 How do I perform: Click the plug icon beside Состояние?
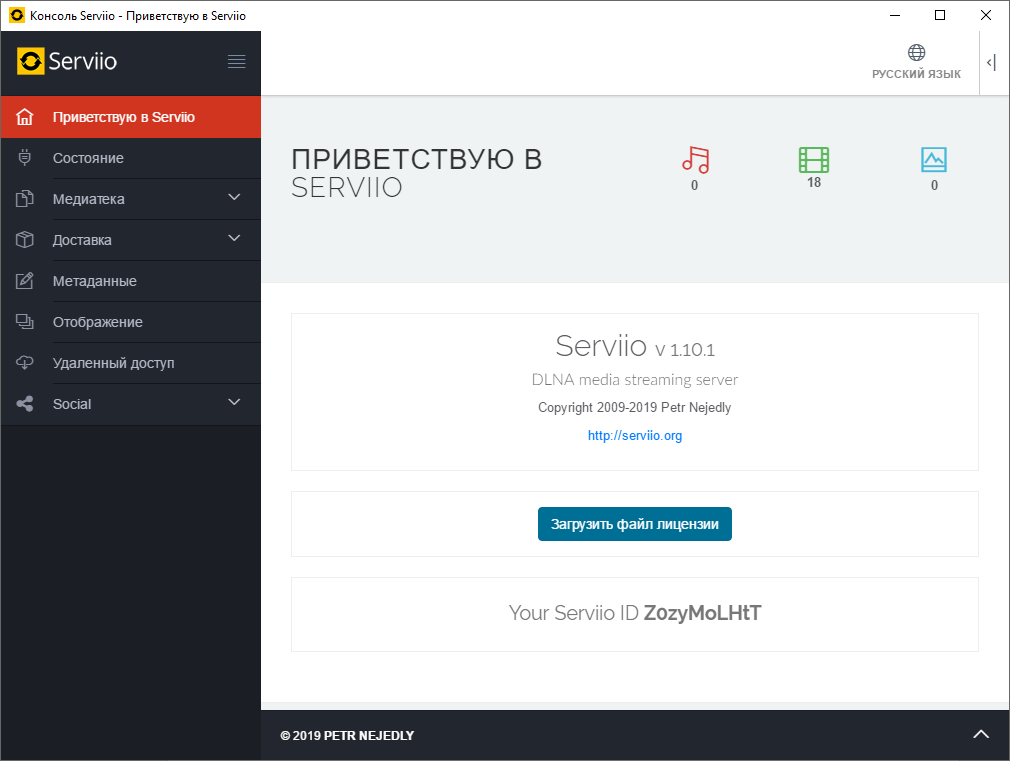coord(24,157)
